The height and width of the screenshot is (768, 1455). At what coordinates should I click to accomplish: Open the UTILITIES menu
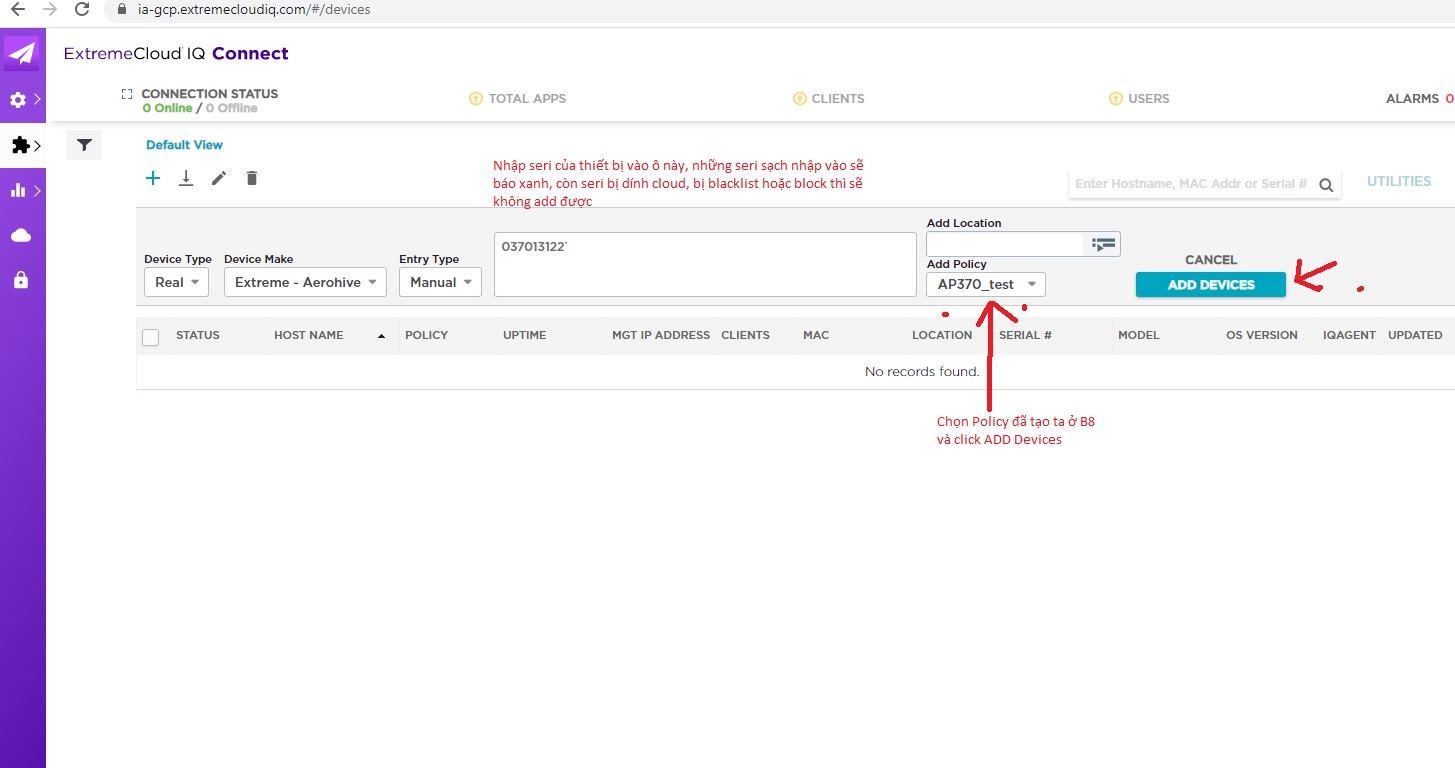point(1398,182)
